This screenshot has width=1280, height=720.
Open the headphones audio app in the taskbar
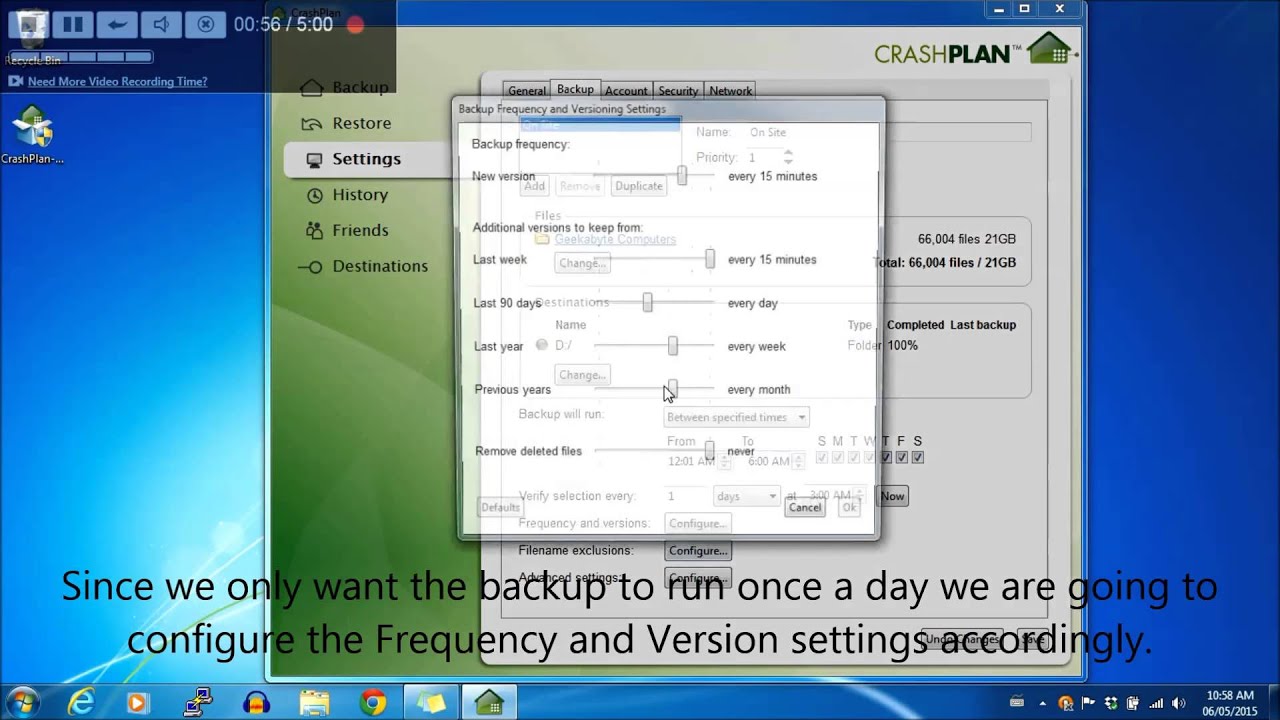(256, 703)
